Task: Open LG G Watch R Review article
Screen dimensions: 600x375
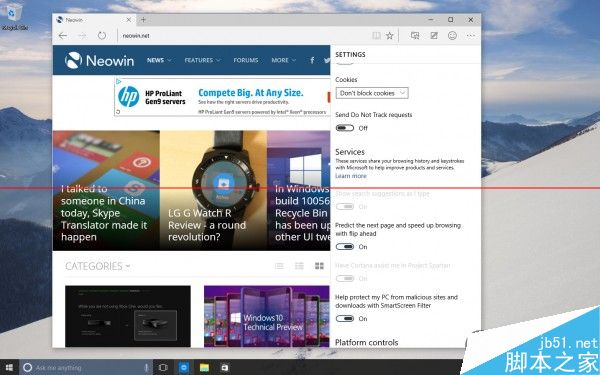Action: 214,191
